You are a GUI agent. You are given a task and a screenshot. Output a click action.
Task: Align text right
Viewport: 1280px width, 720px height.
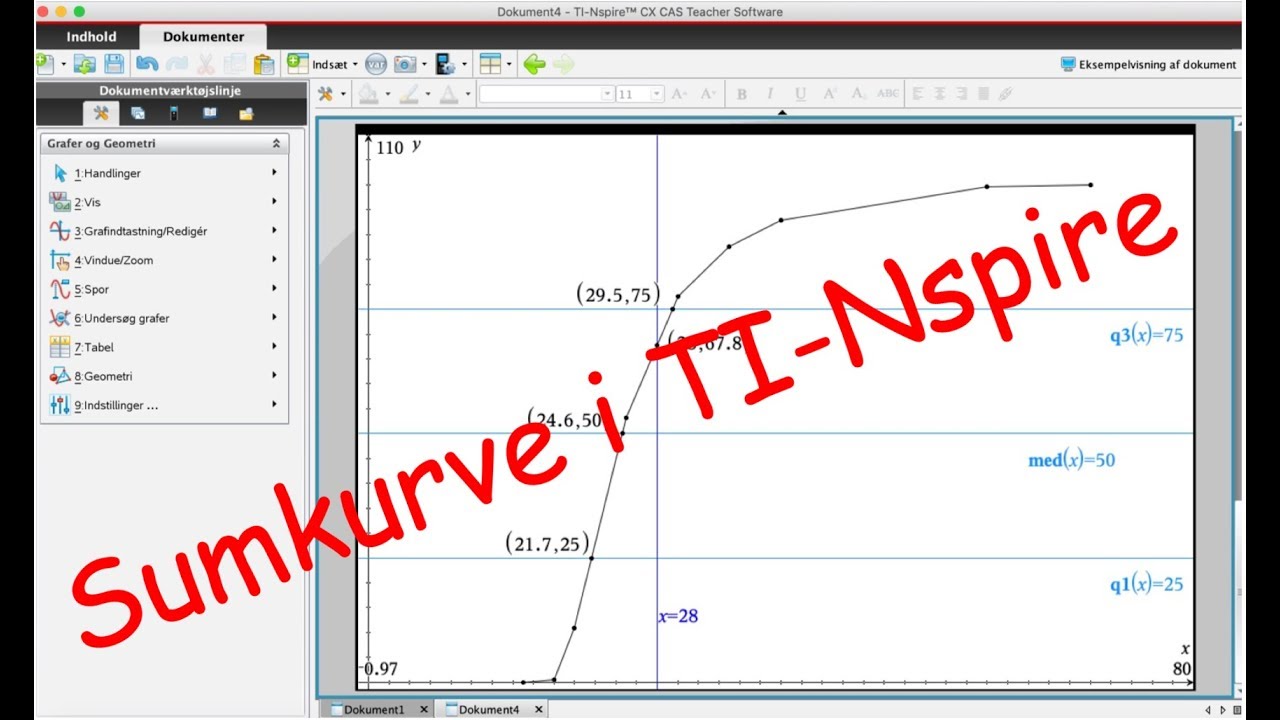[x=961, y=93]
